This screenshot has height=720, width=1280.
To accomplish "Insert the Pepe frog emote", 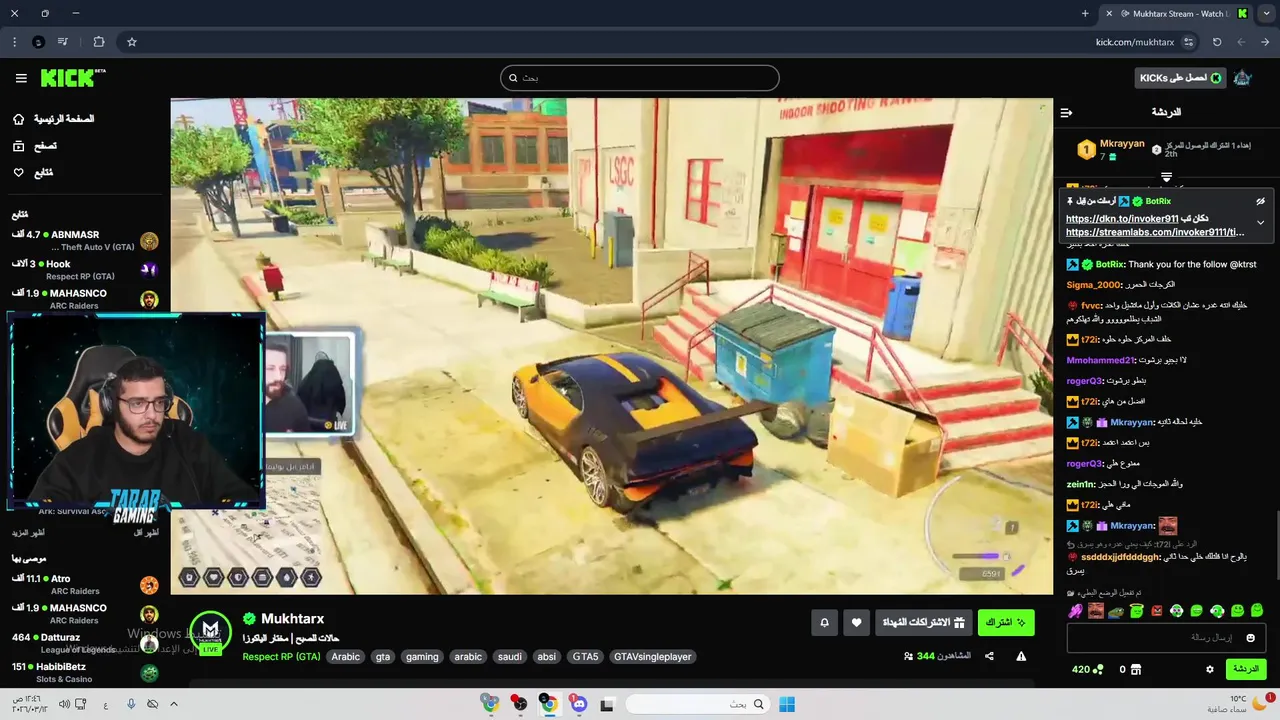I will click(x=1116, y=611).
